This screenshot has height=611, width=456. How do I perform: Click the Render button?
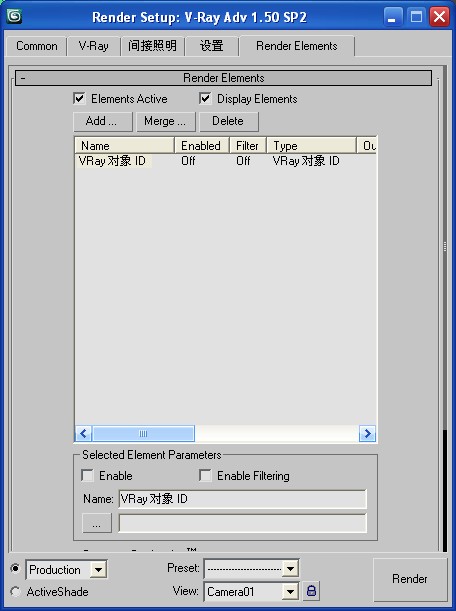[410, 579]
